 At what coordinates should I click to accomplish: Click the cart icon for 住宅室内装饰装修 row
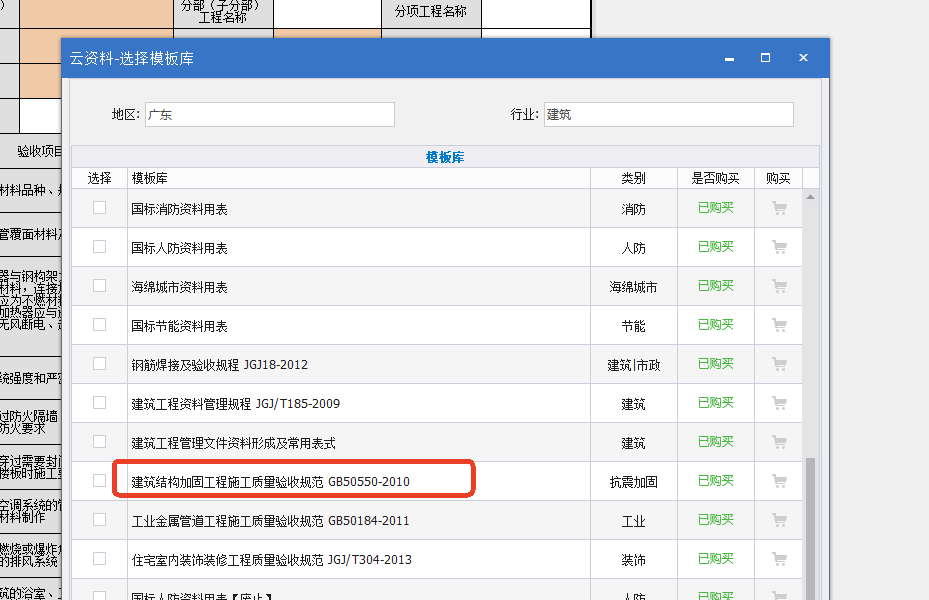(779, 560)
